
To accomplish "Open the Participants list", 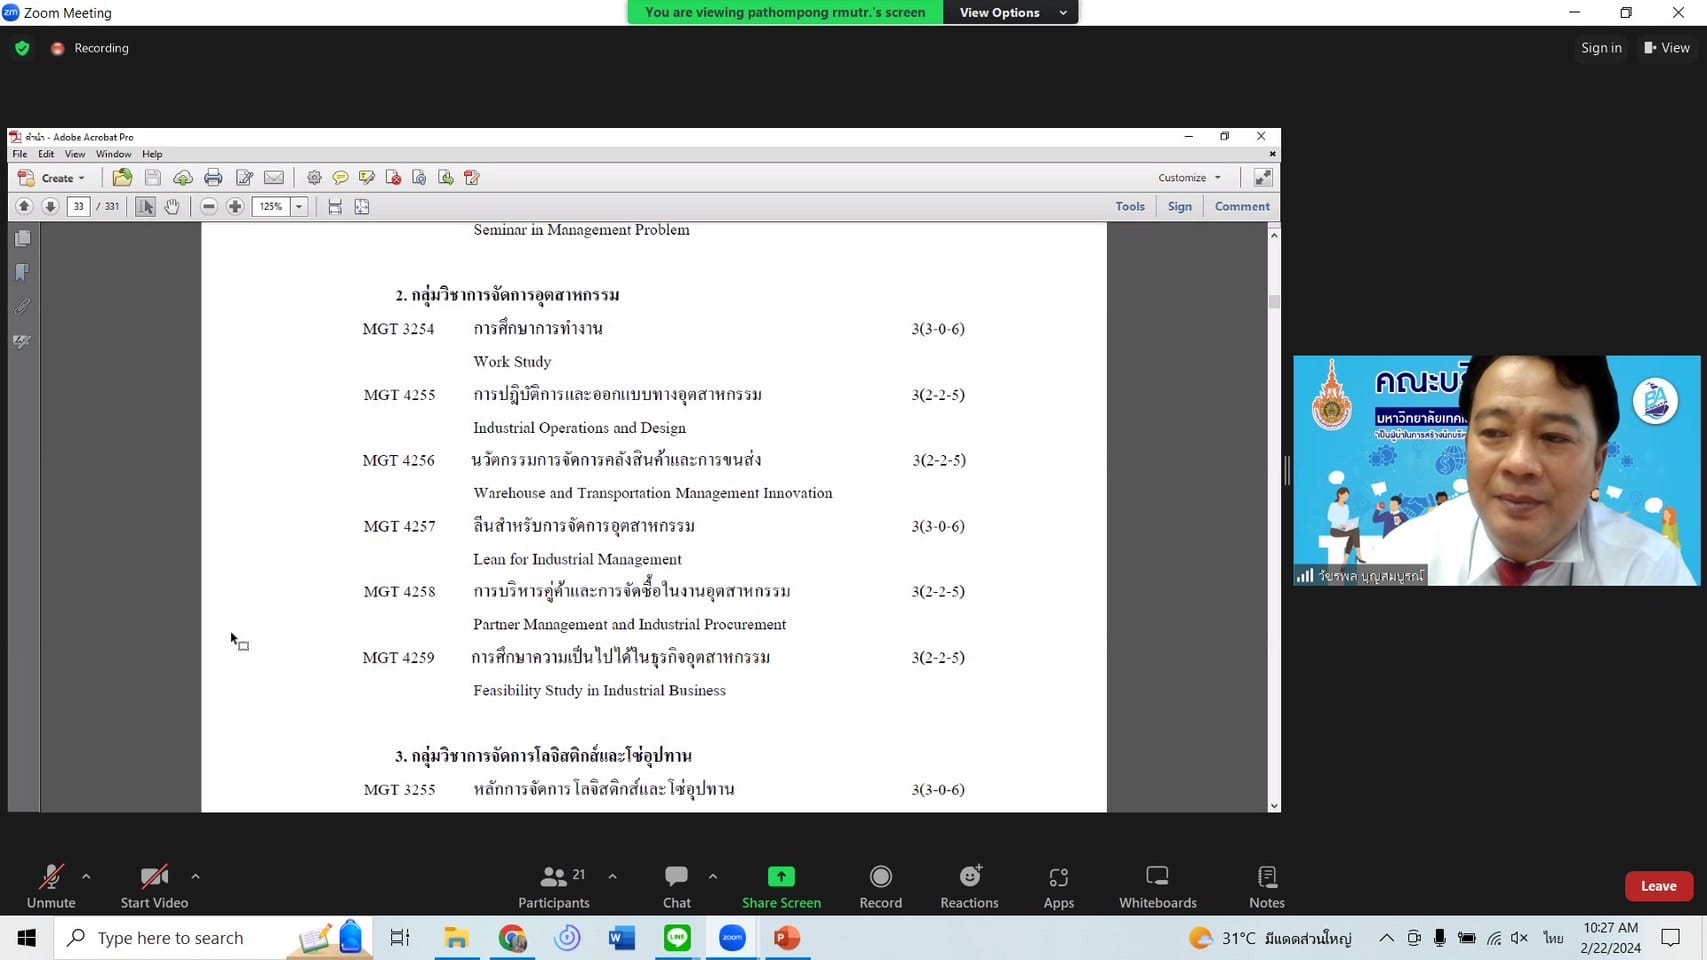I will coord(553,878).
